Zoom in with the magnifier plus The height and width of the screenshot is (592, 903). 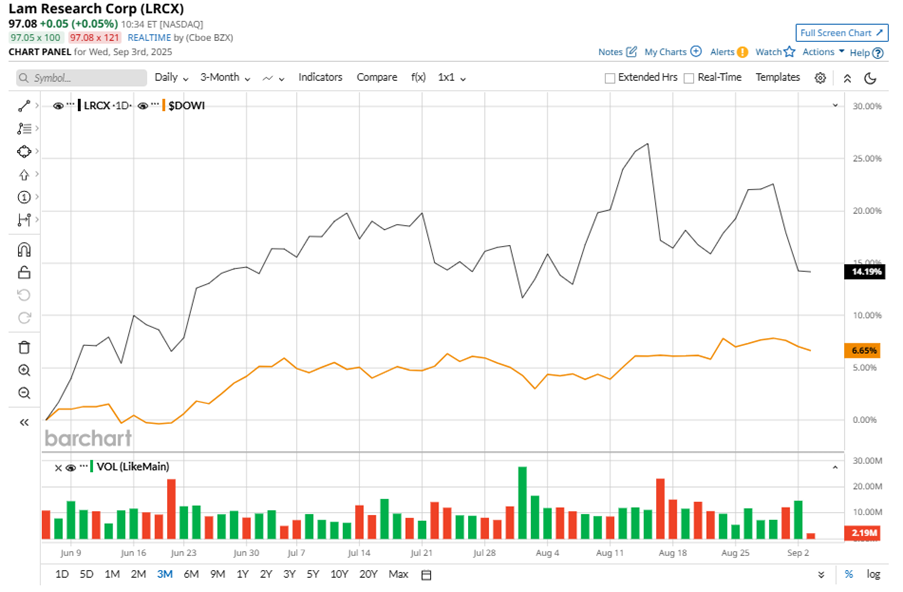coord(24,370)
